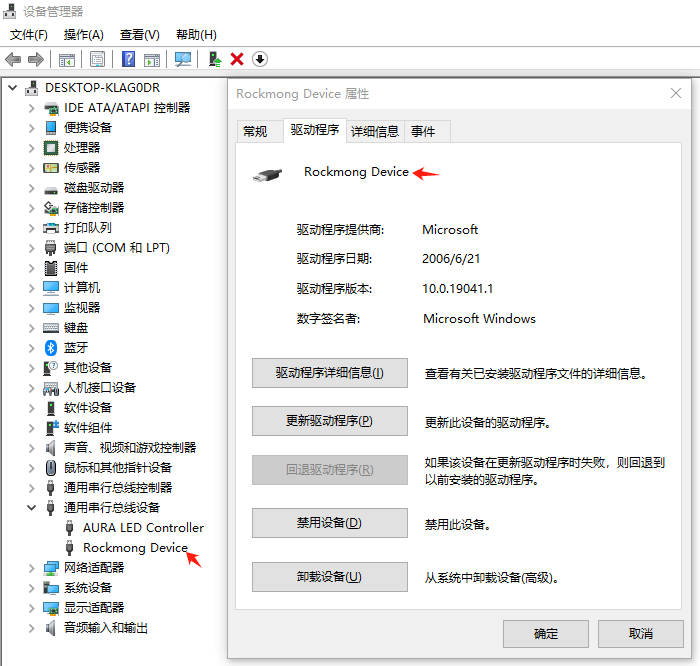The width and height of the screenshot is (700, 666).
Task: Confirm with the 确定 button
Action: (546, 634)
